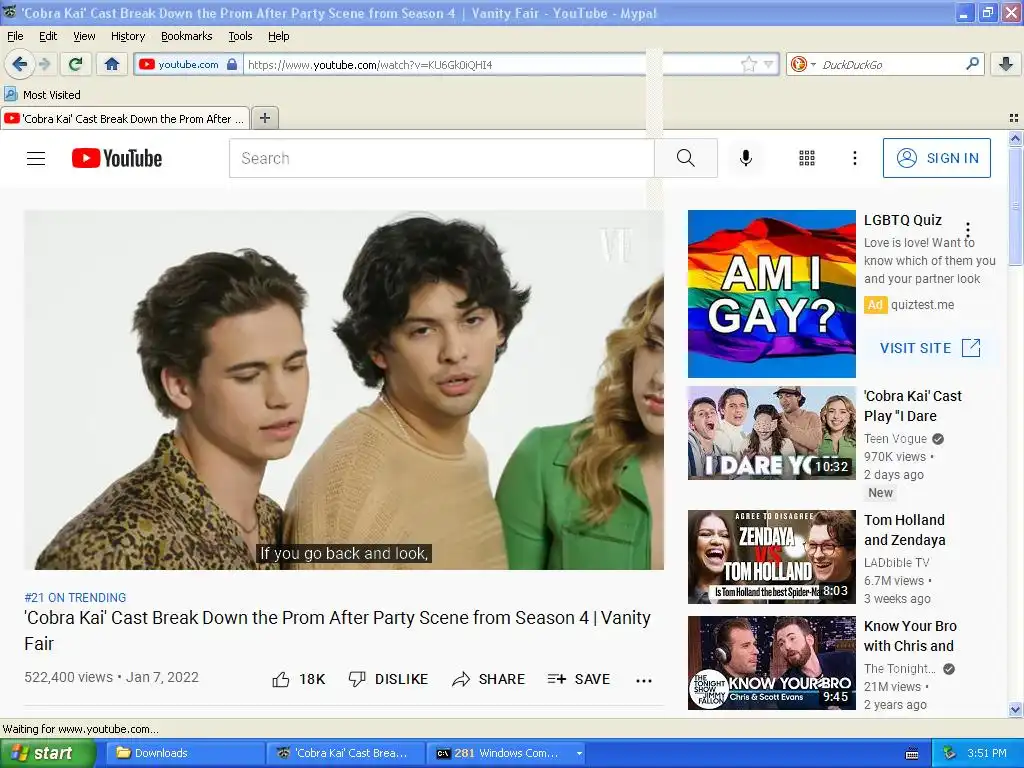Viewport: 1024px width, 768px height.
Task: Start voice search with the microphone
Action: pos(746,158)
